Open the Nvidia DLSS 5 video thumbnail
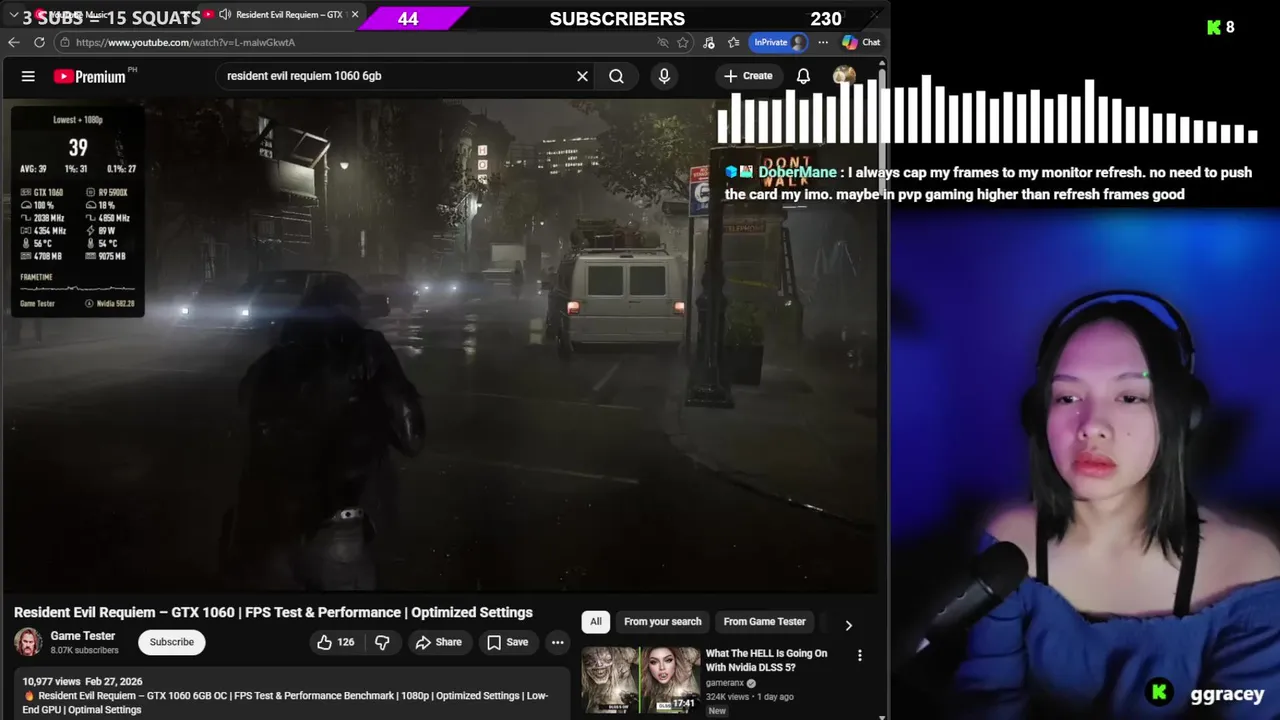The width and height of the screenshot is (1280, 720). point(640,679)
